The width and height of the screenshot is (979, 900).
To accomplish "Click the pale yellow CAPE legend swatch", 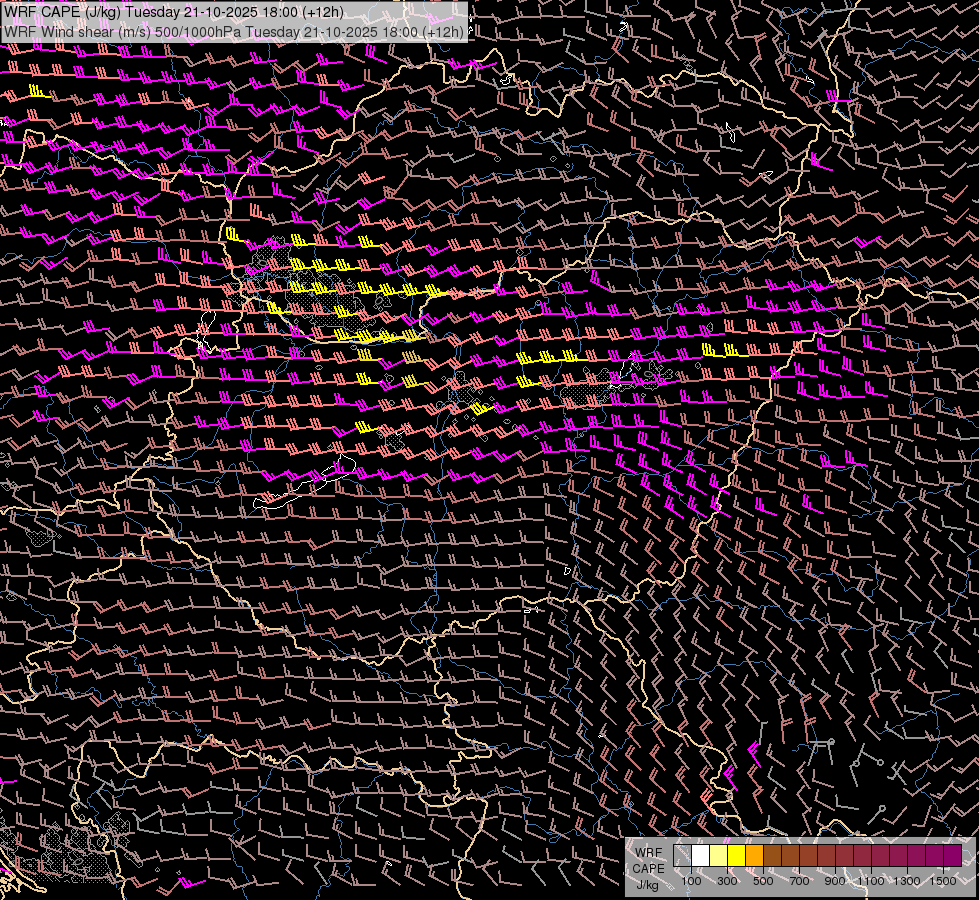I will click(719, 856).
